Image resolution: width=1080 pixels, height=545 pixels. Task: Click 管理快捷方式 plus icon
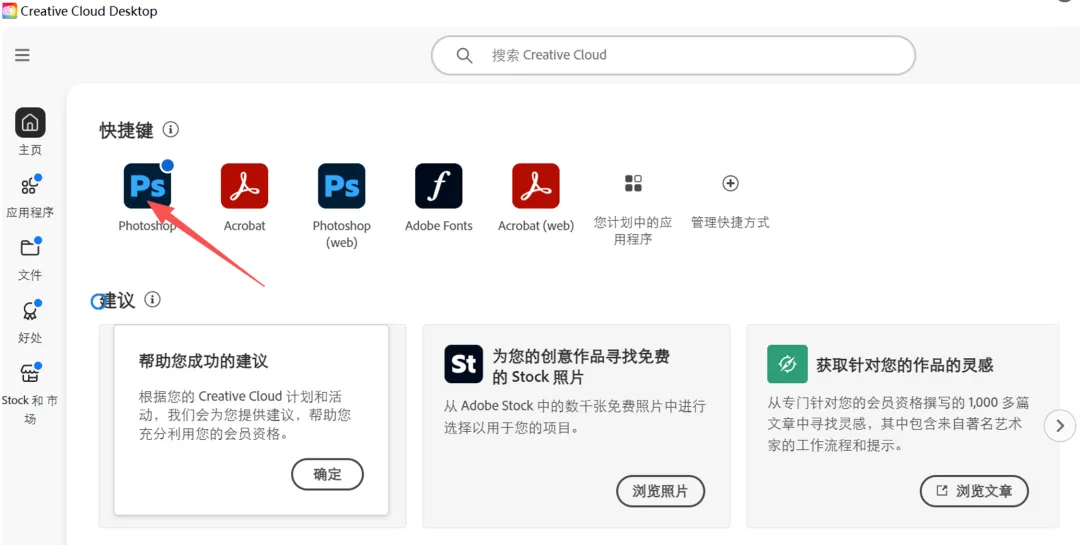730,183
